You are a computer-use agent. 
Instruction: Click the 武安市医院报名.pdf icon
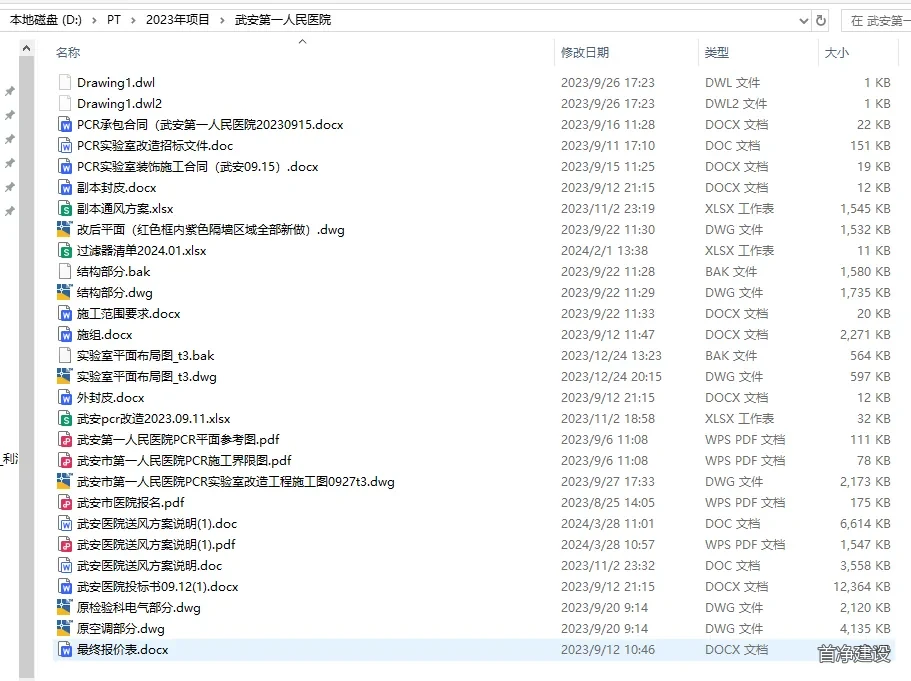point(65,503)
